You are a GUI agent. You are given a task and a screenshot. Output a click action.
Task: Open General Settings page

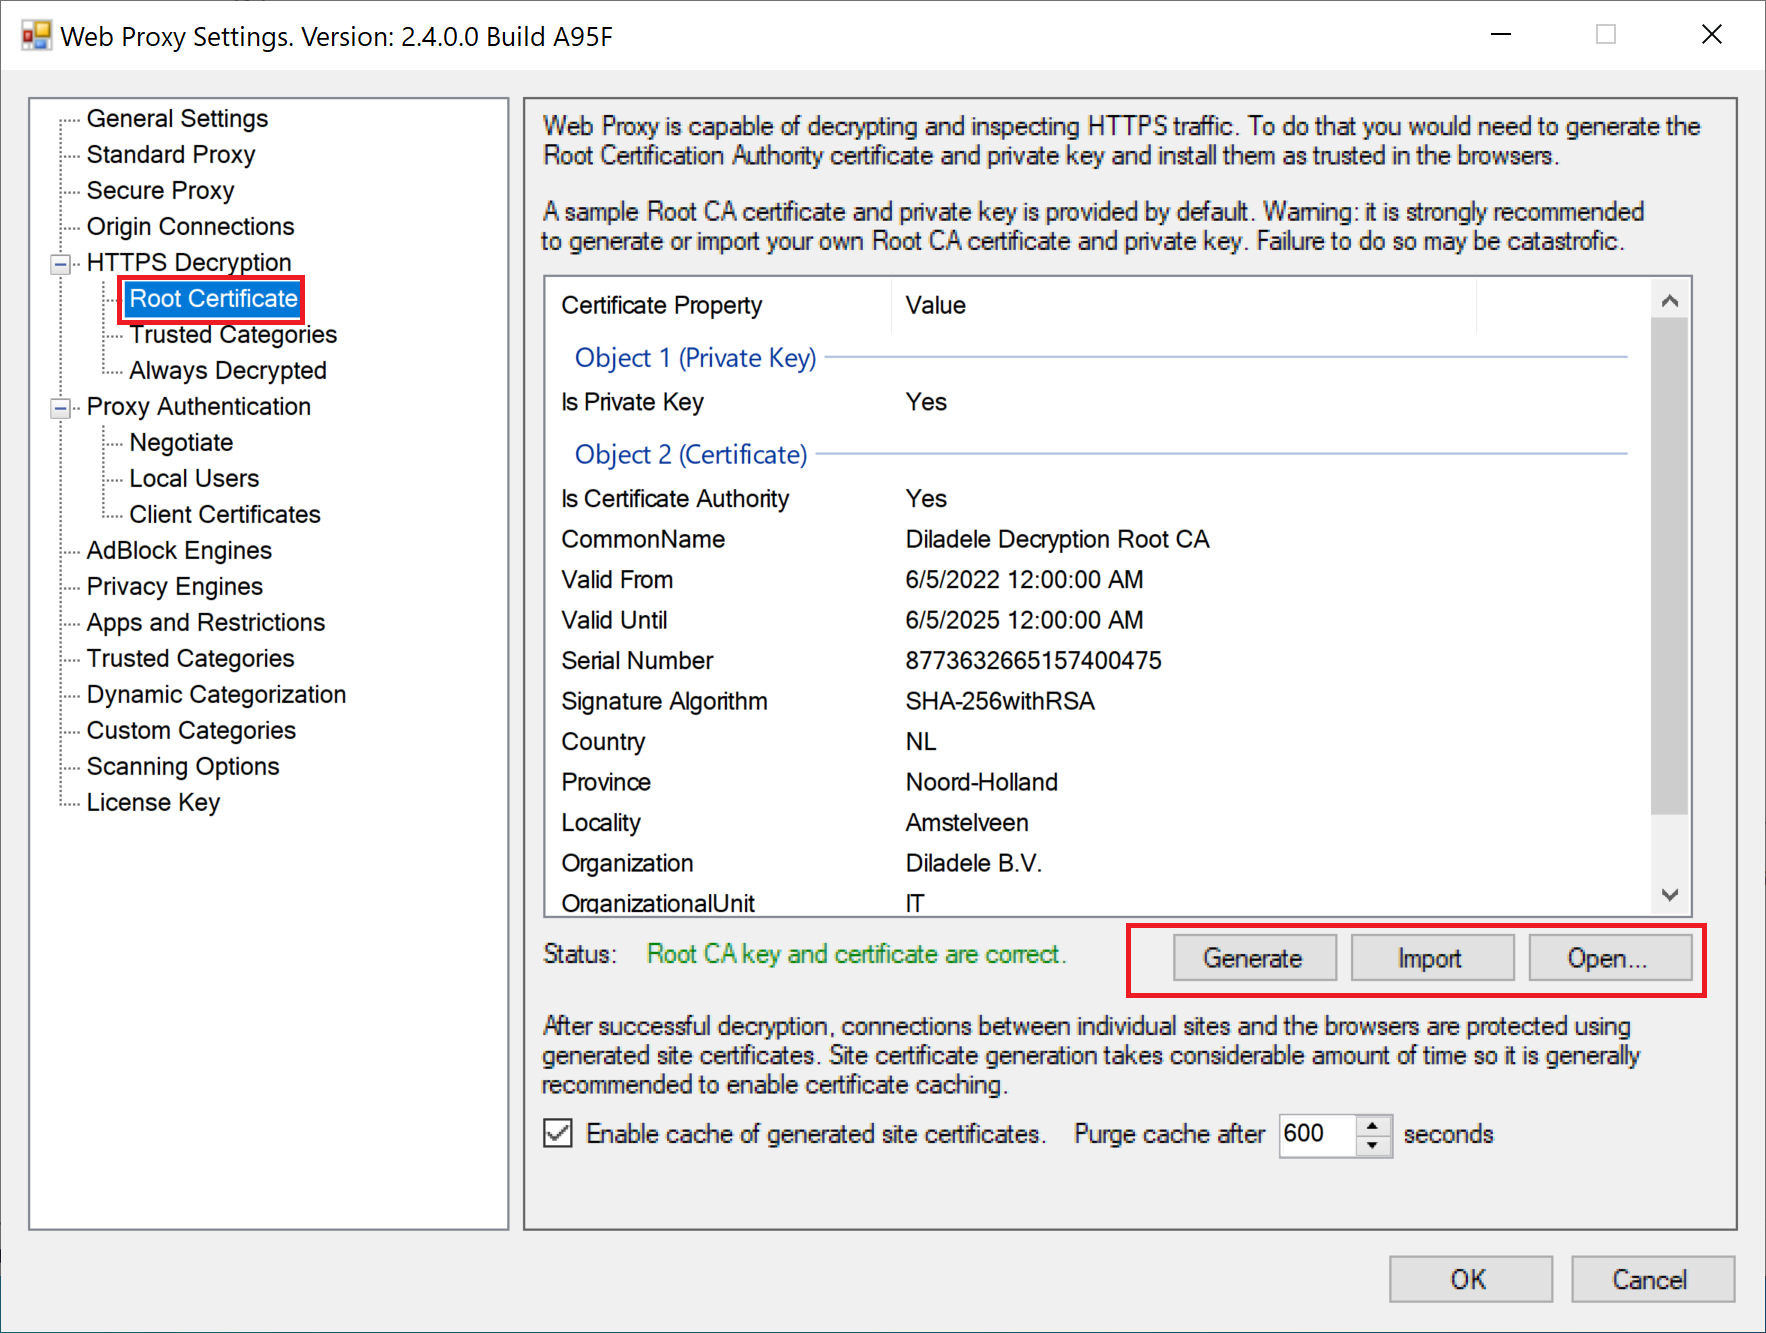click(177, 118)
